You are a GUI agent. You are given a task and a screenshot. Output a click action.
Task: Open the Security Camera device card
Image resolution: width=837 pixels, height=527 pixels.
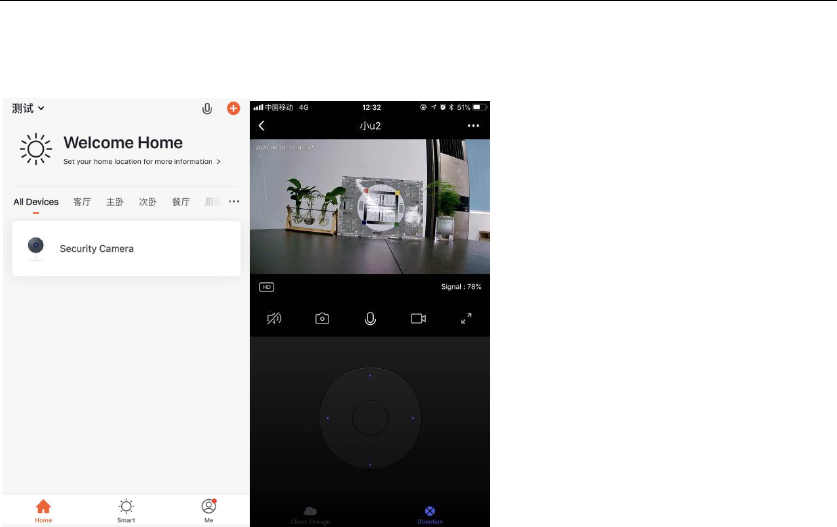(126, 249)
